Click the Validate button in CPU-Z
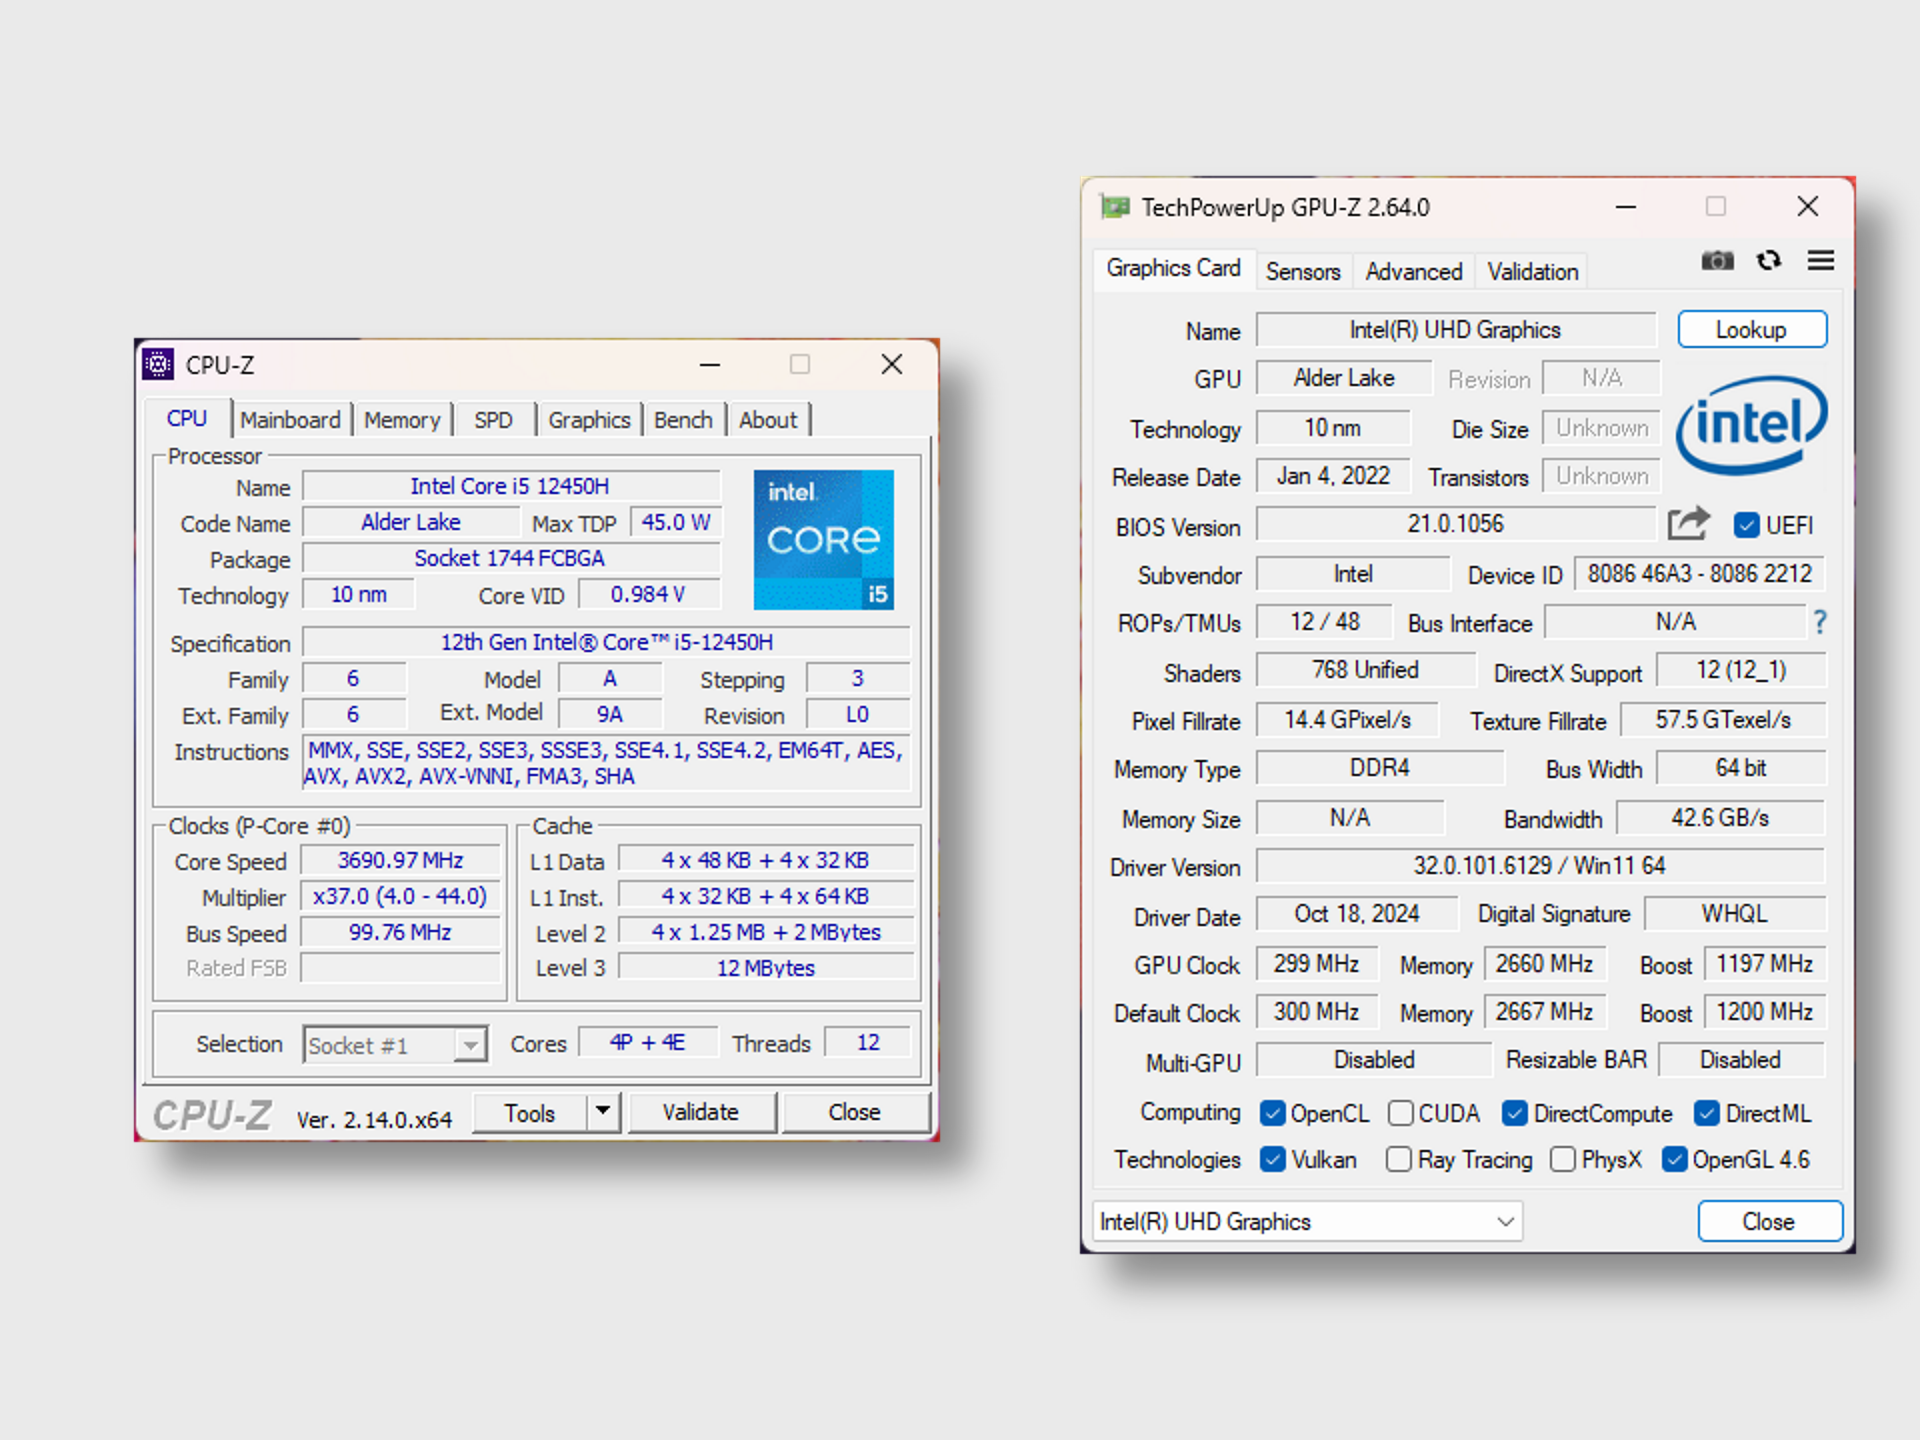This screenshot has width=1920, height=1440. pos(701,1111)
